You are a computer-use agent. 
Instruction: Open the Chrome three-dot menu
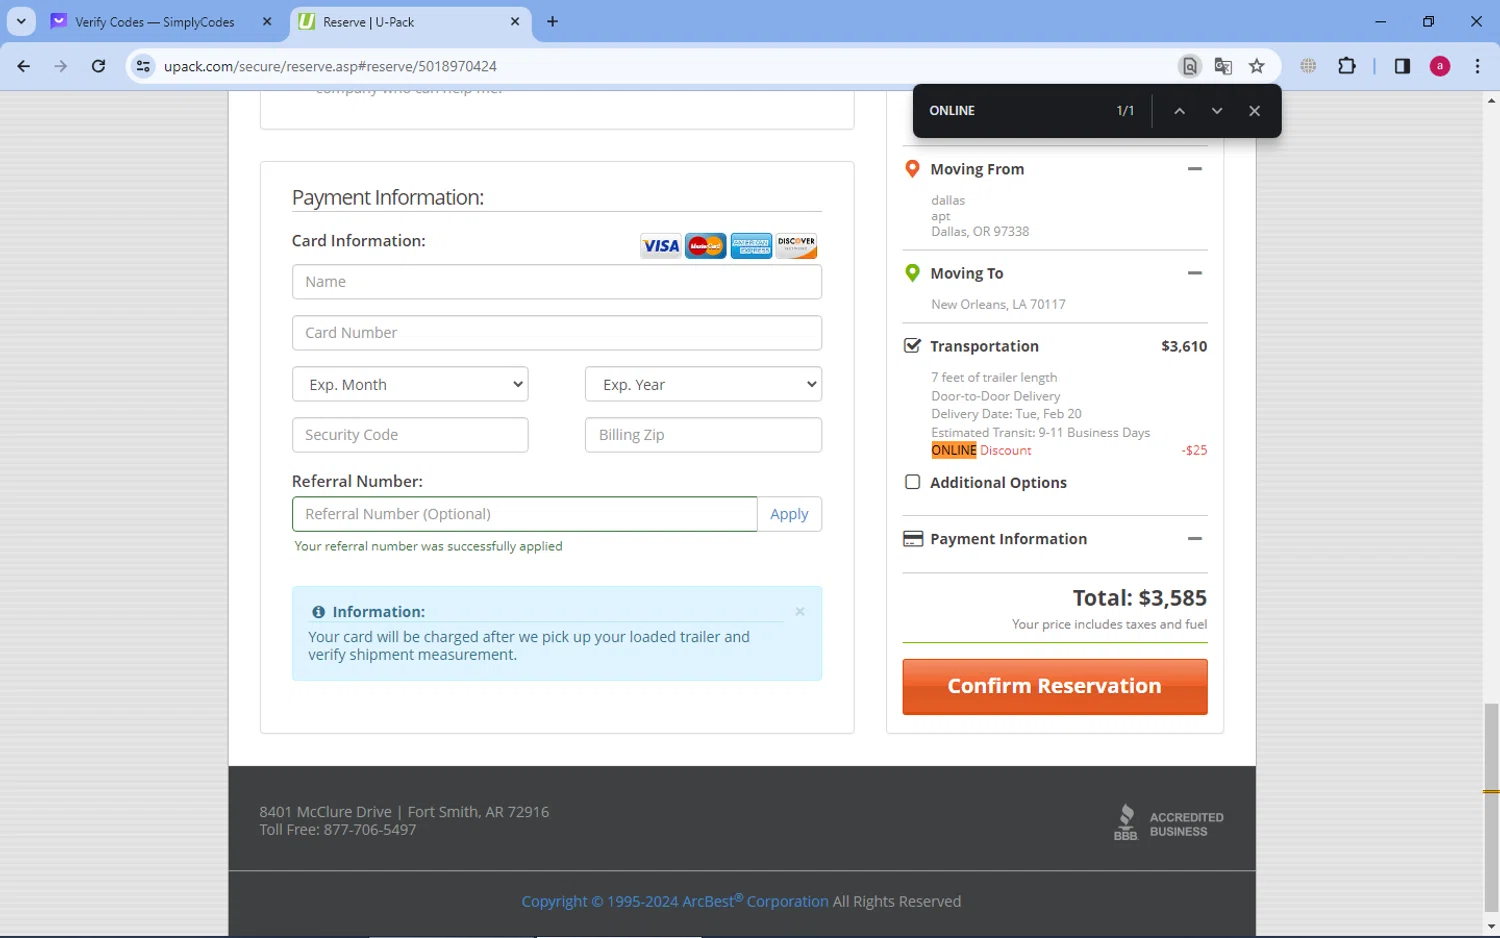pos(1477,66)
